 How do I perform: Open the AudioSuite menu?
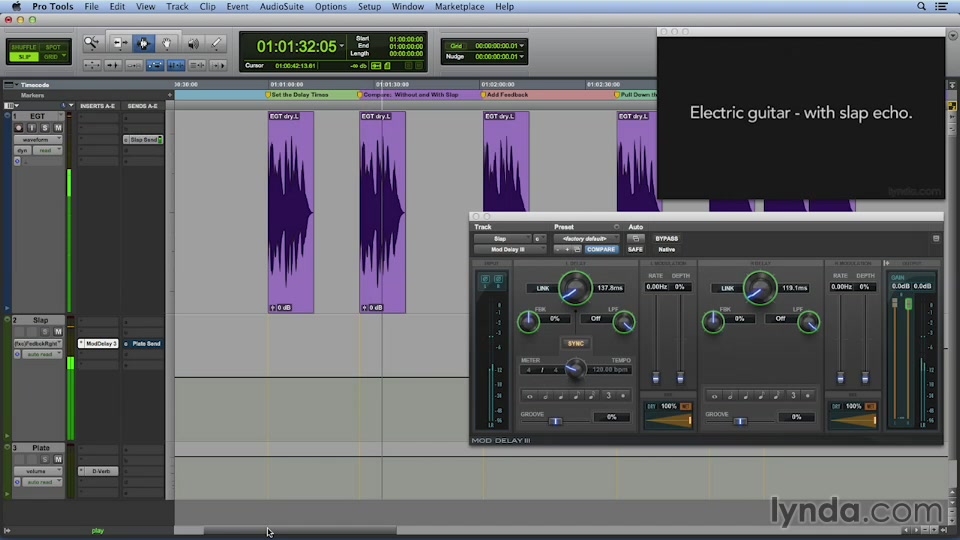(x=282, y=6)
